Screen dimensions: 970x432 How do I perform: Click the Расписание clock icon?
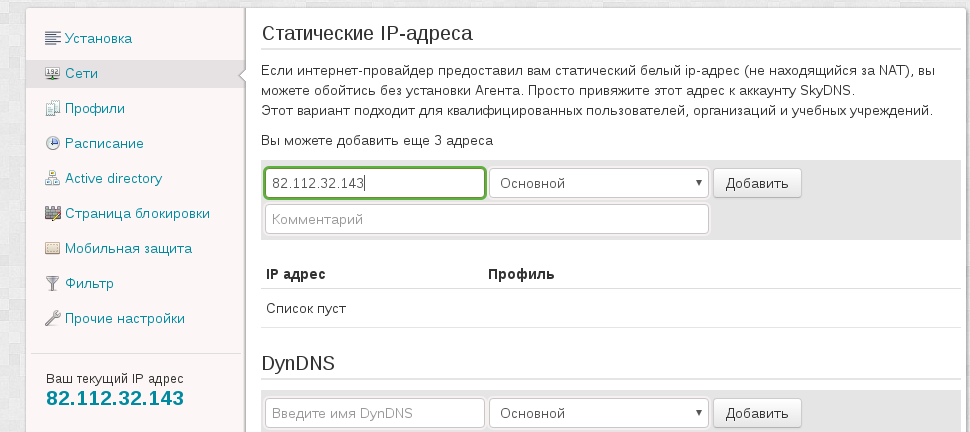pyautogui.click(x=53, y=144)
